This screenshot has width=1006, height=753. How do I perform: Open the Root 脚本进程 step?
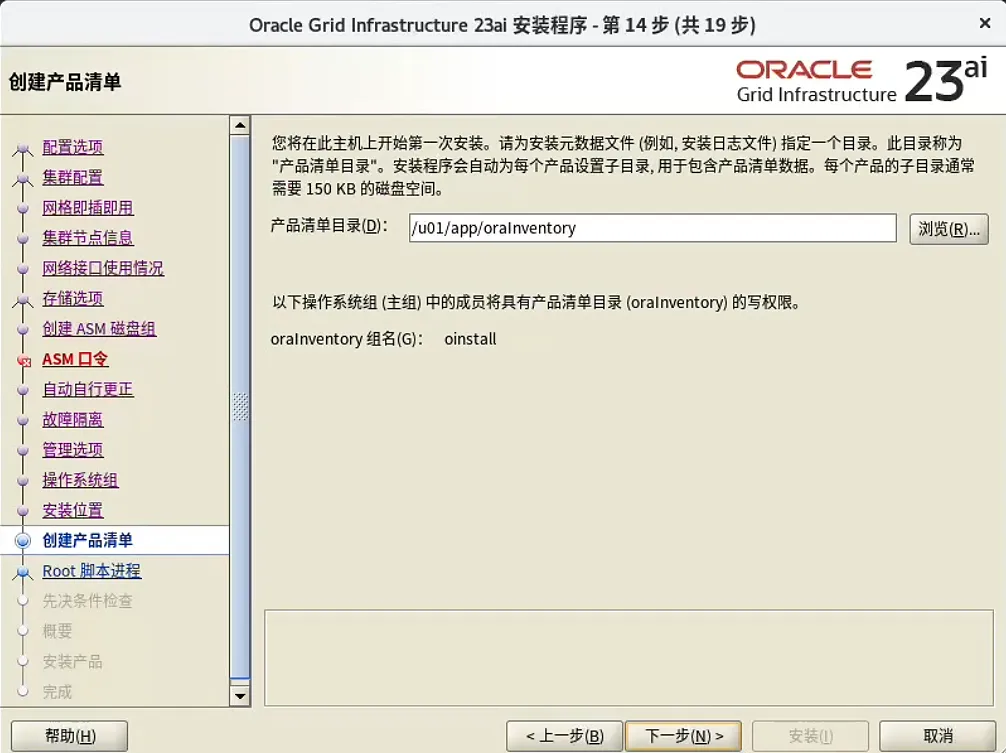[92, 571]
